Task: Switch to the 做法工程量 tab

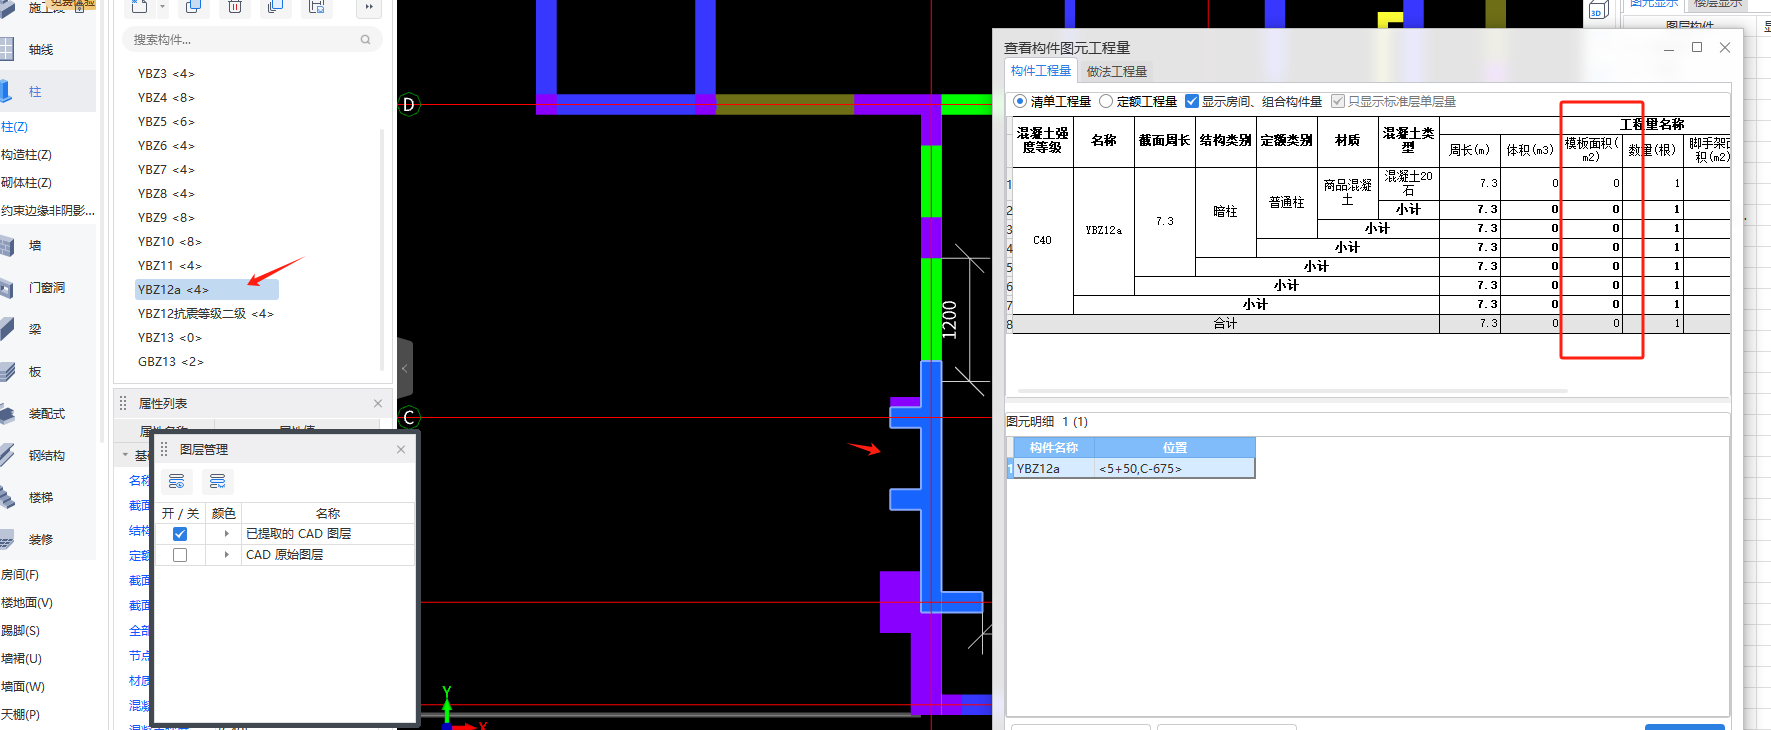Action: (1117, 72)
